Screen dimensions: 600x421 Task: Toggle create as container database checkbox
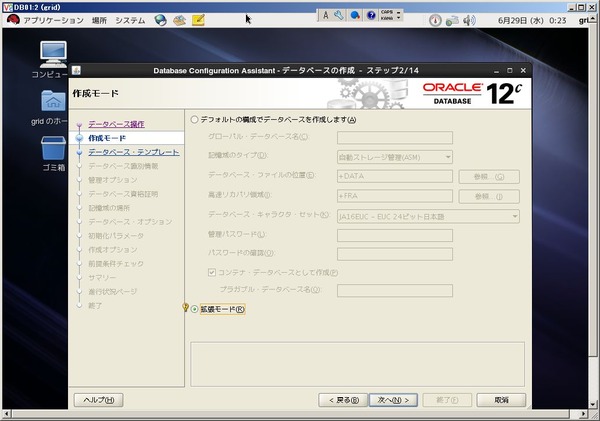[x=212, y=272]
